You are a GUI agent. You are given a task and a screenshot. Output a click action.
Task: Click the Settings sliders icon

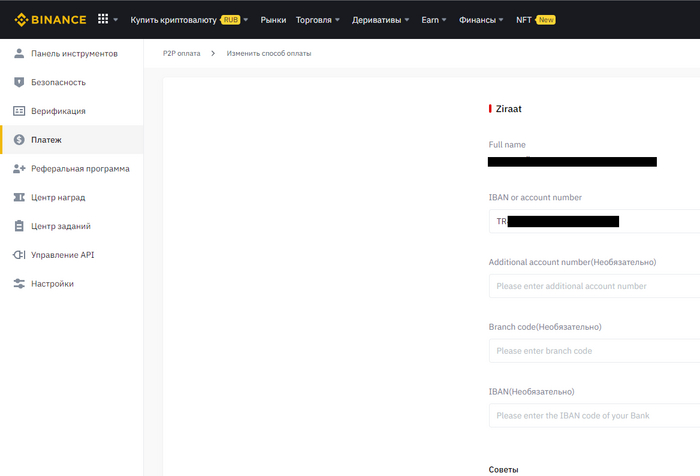(19, 284)
